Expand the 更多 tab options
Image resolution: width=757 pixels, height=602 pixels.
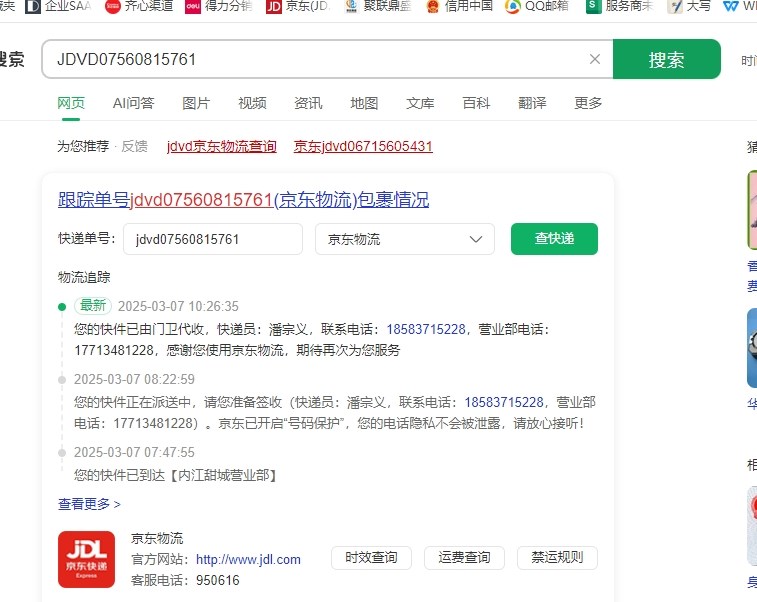coord(588,103)
